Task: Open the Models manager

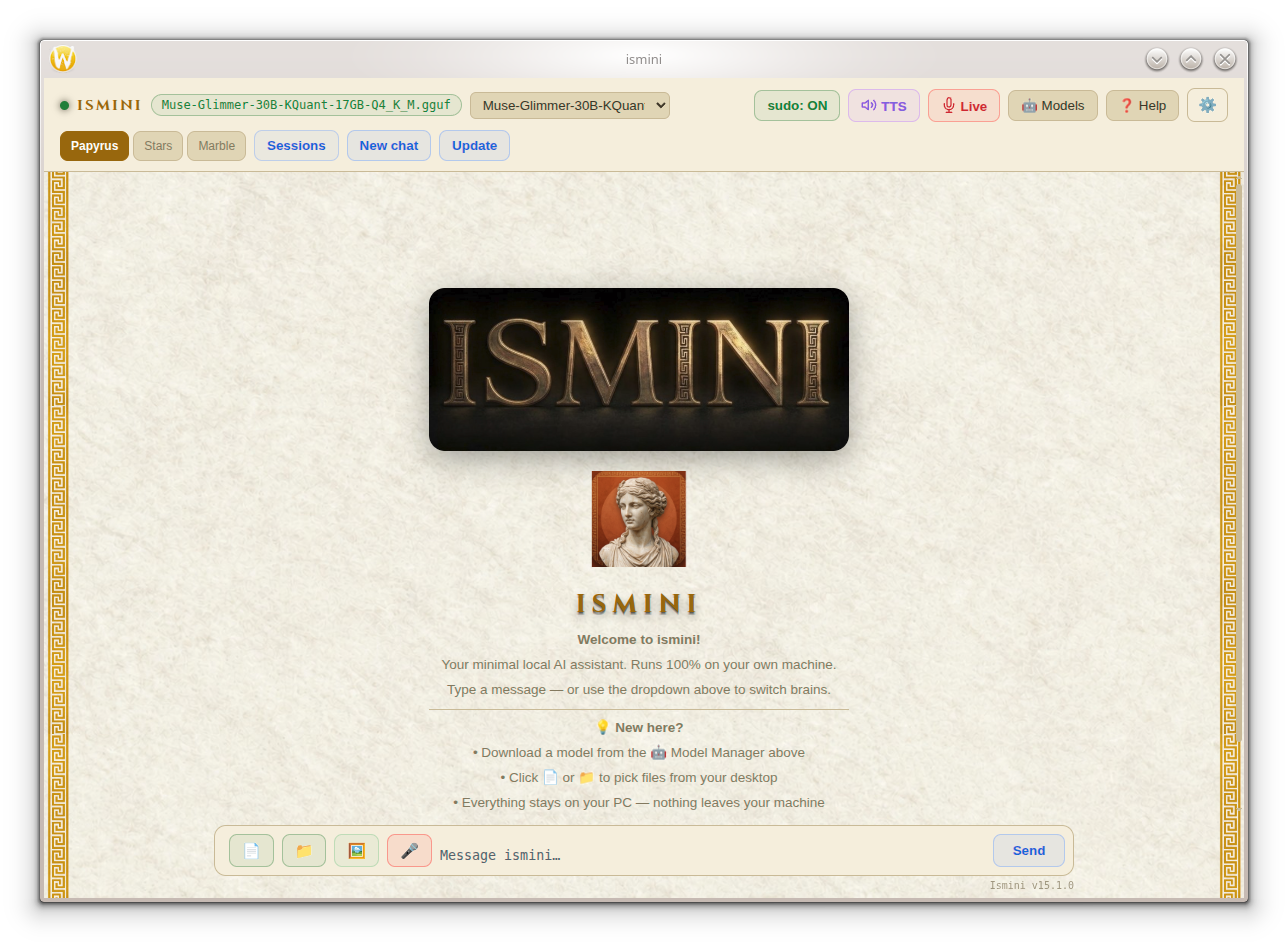Action: pyautogui.click(x=1053, y=105)
